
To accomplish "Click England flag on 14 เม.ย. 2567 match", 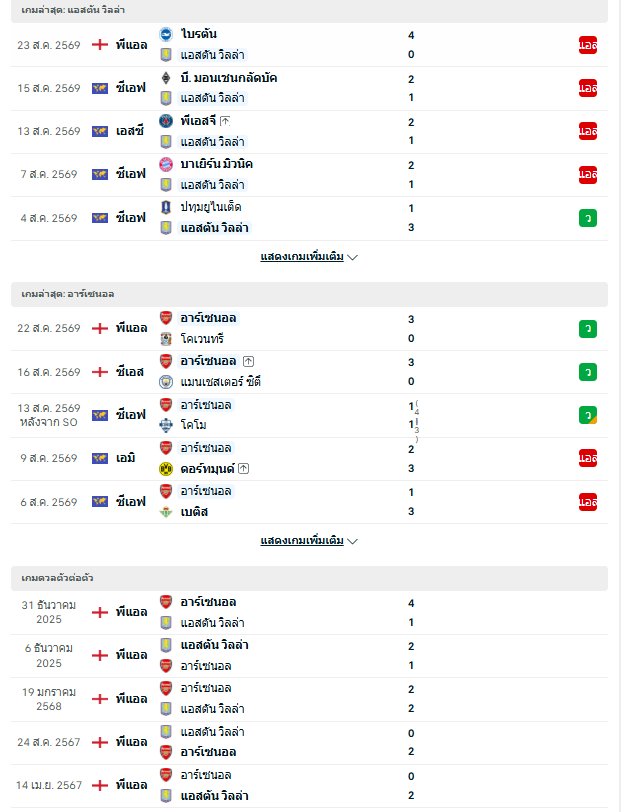I will [99, 786].
